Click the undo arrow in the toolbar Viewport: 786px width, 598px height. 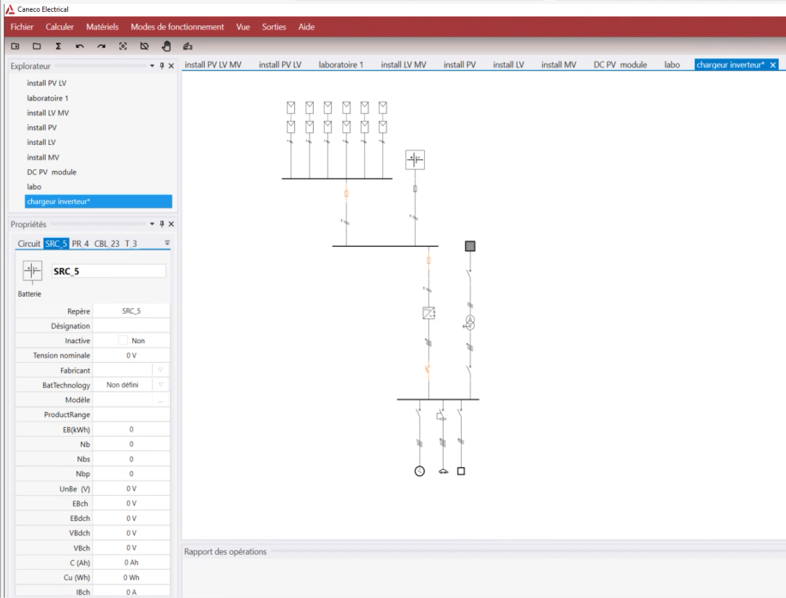coord(80,46)
